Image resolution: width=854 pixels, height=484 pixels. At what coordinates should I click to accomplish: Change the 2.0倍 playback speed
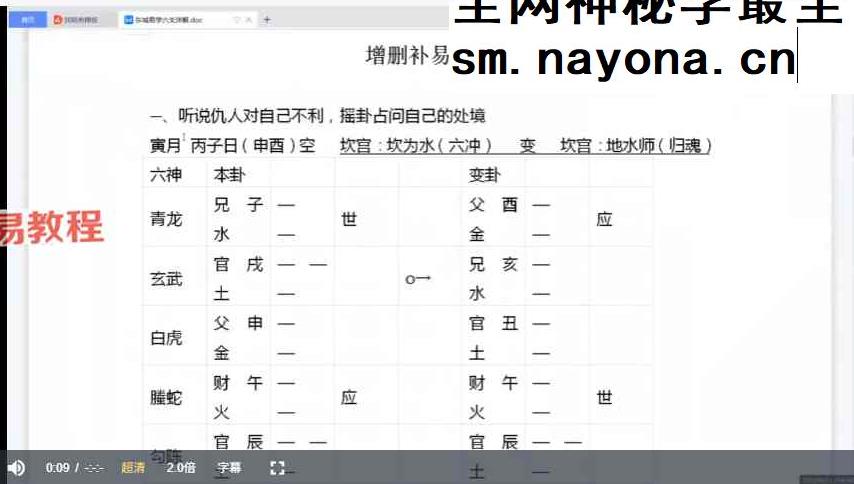[181, 468]
